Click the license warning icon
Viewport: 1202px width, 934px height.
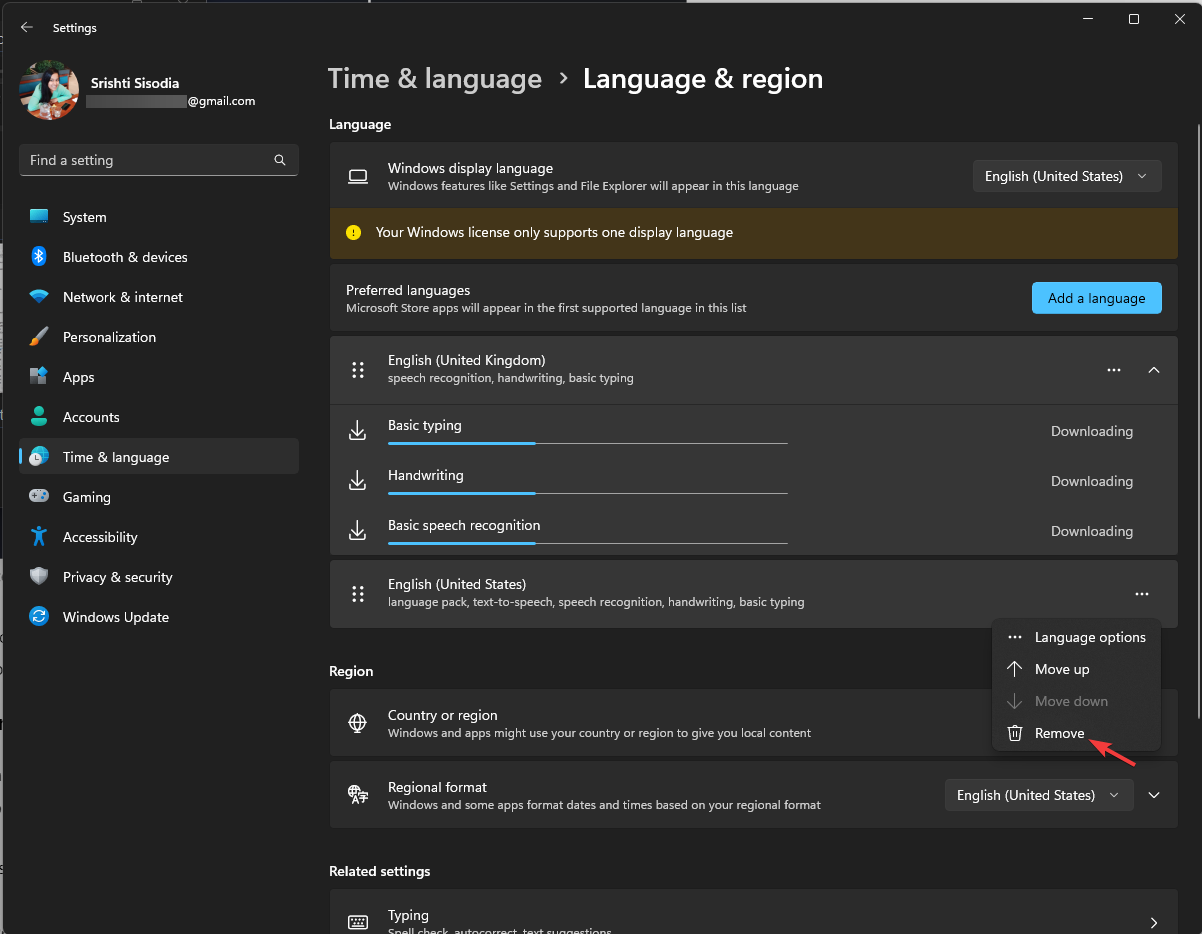point(354,232)
